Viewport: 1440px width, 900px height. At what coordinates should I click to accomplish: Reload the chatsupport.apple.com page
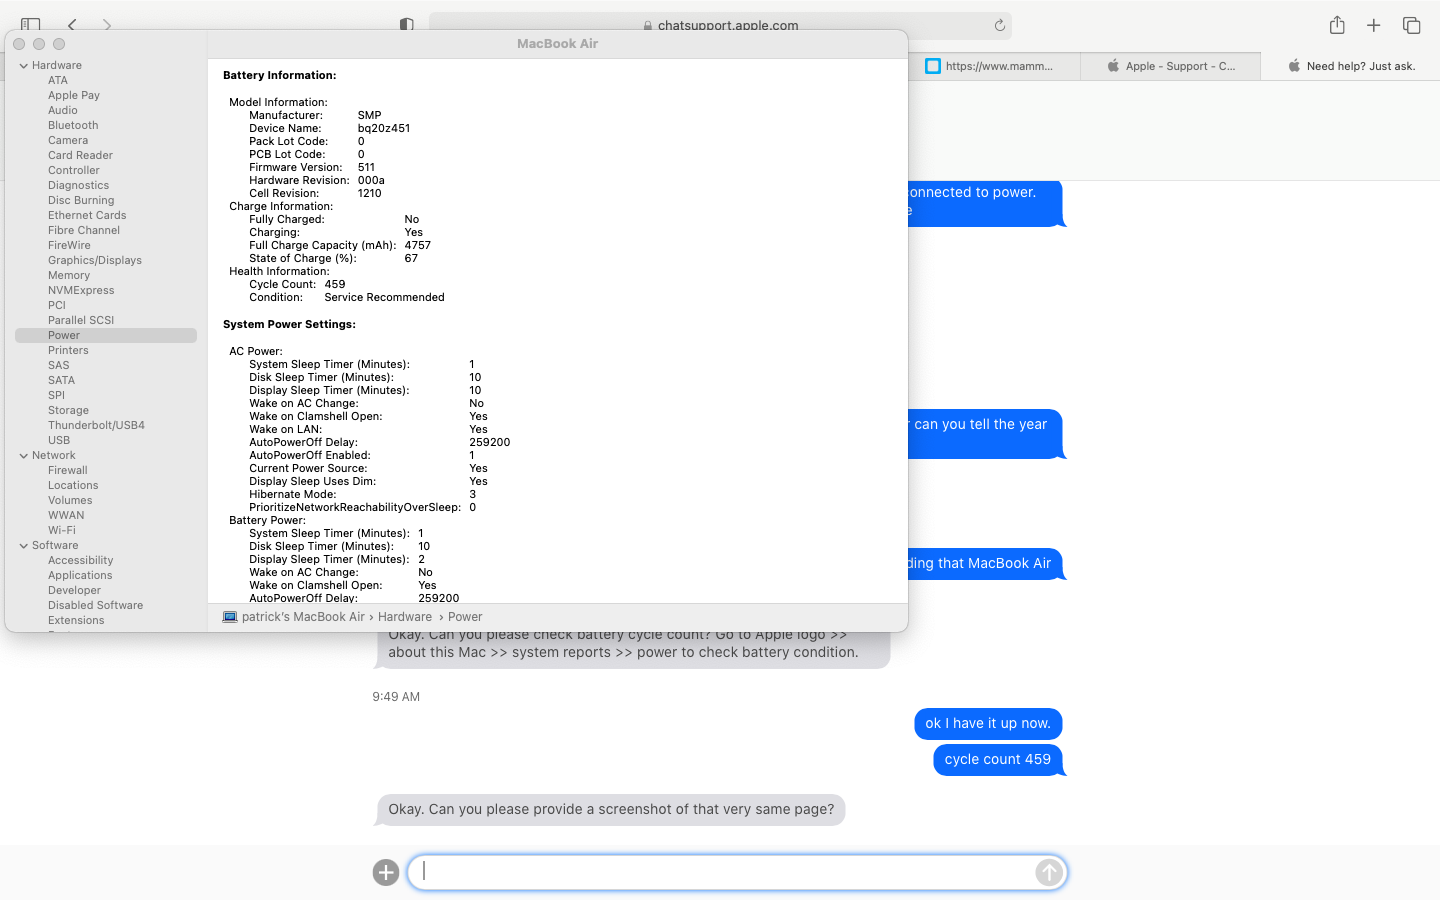[999, 25]
